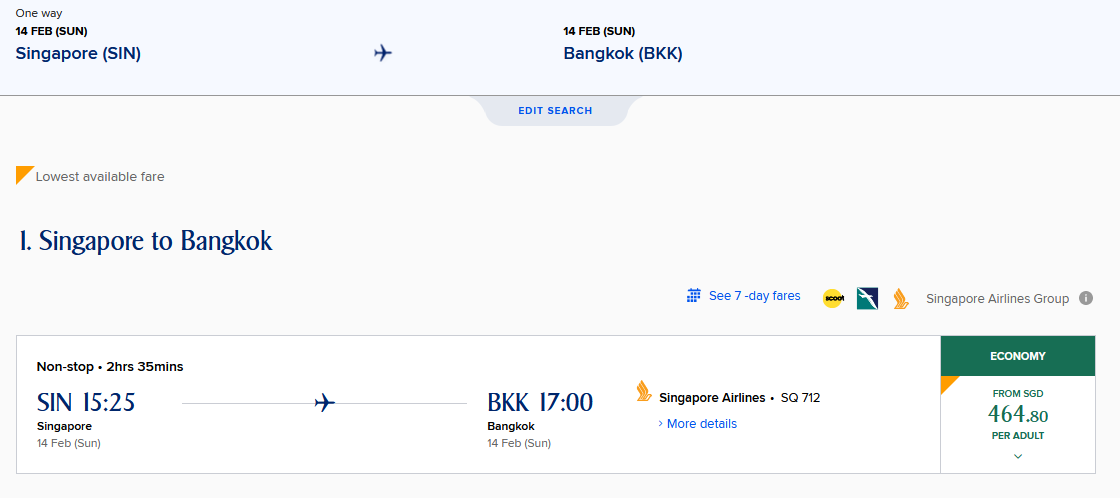Click the airplane icon in route header
This screenshot has width=1120, height=498.
coord(383,53)
